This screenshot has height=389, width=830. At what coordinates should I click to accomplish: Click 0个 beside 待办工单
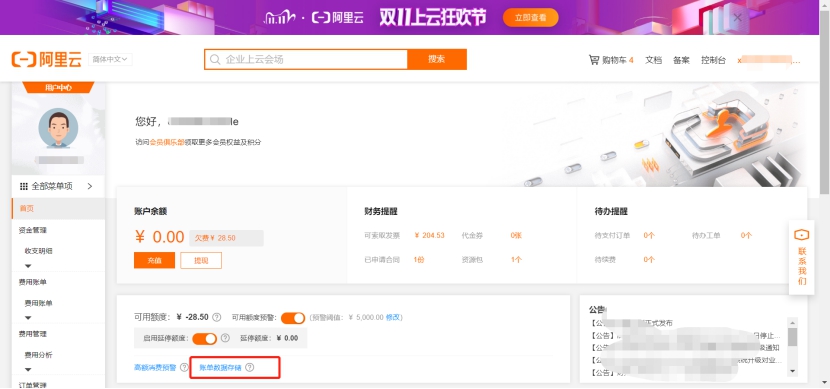746,236
